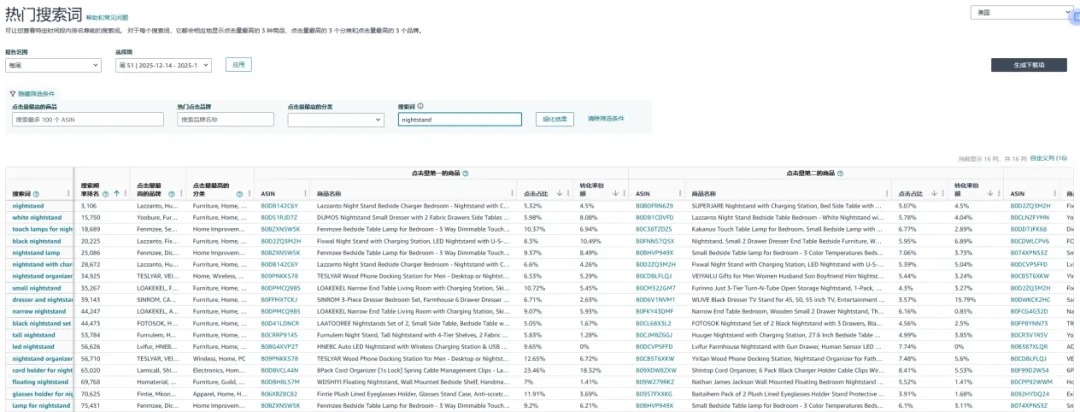Image resolution: width=1080 pixels, height=412 pixels.
Task: Focus the 热门点击品牌 brand name field
Action: (x=225, y=119)
